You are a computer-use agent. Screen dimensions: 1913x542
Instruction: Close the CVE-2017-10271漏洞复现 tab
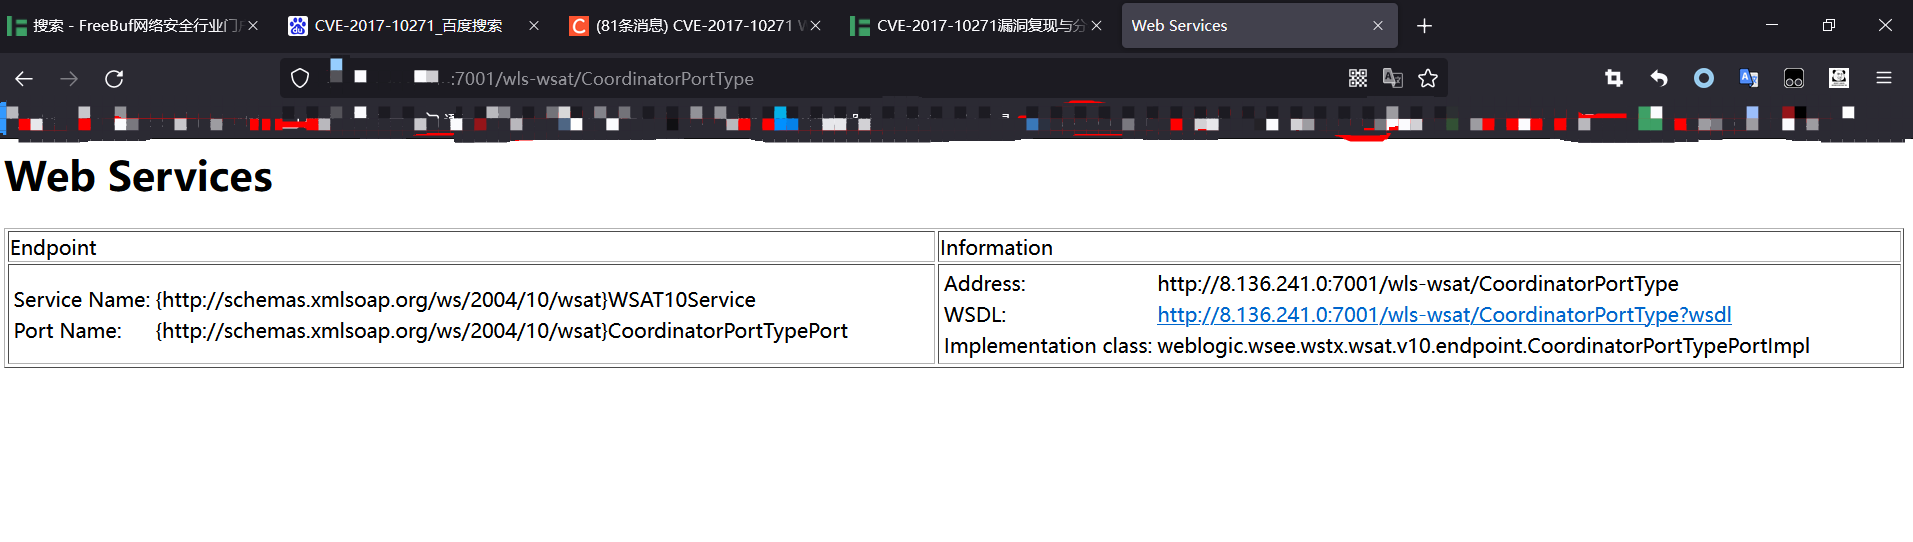(1097, 26)
